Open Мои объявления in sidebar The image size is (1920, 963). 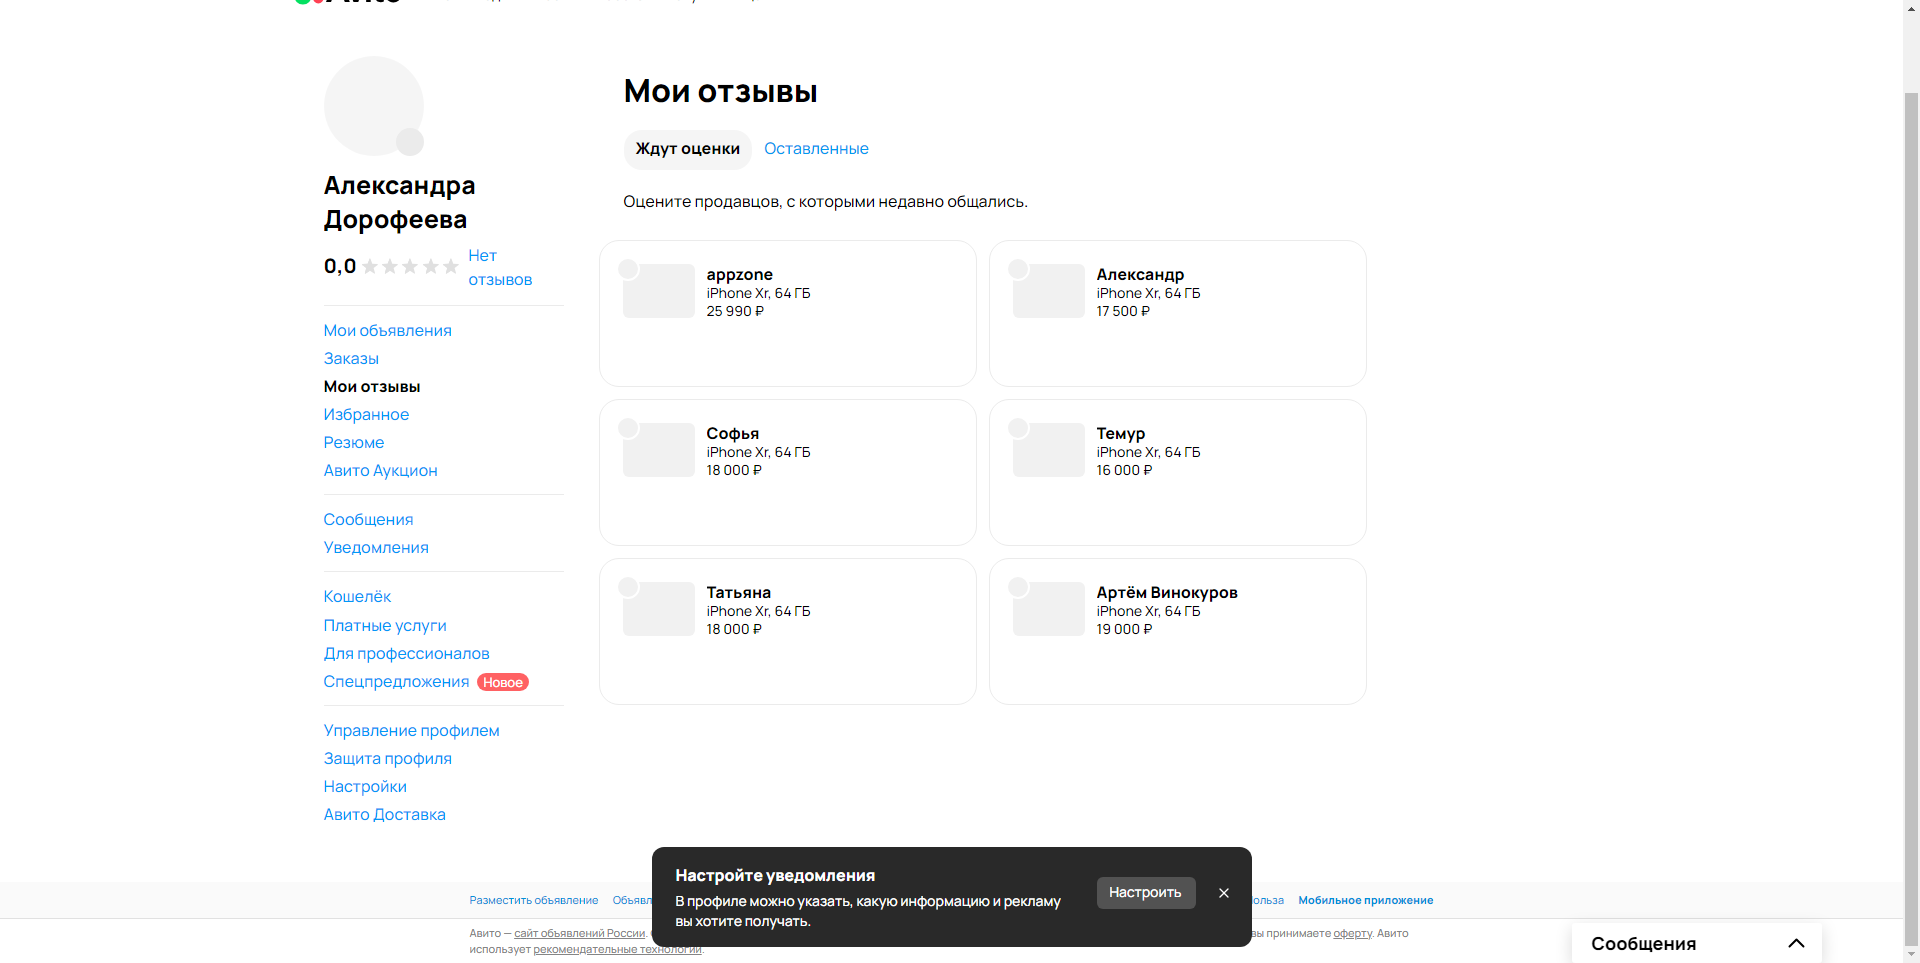pyautogui.click(x=388, y=331)
